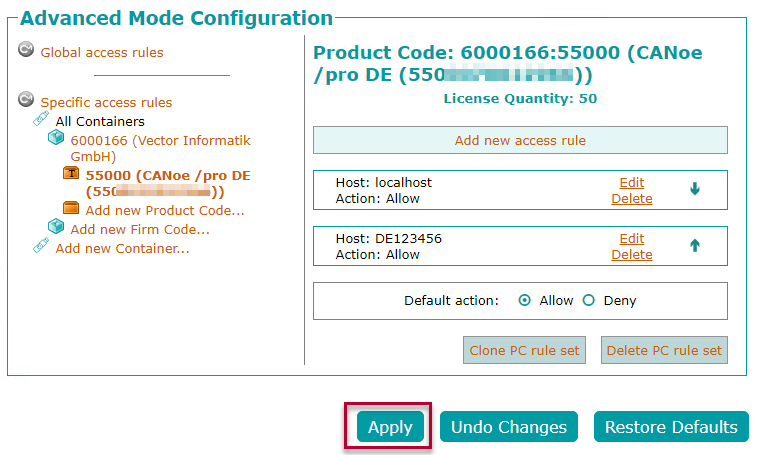Edit the localhost host rule
The width and height of the screenshot is (757, 455).
pos(631,183)
